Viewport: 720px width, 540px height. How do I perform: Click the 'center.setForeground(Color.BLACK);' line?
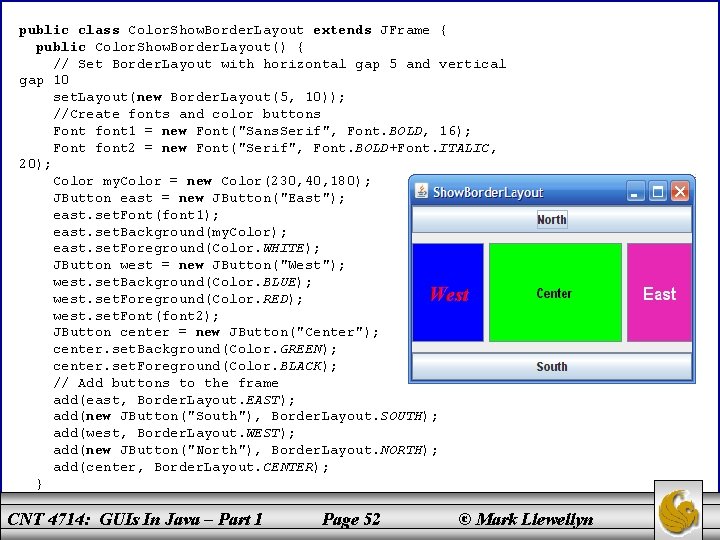click(195, 366)
